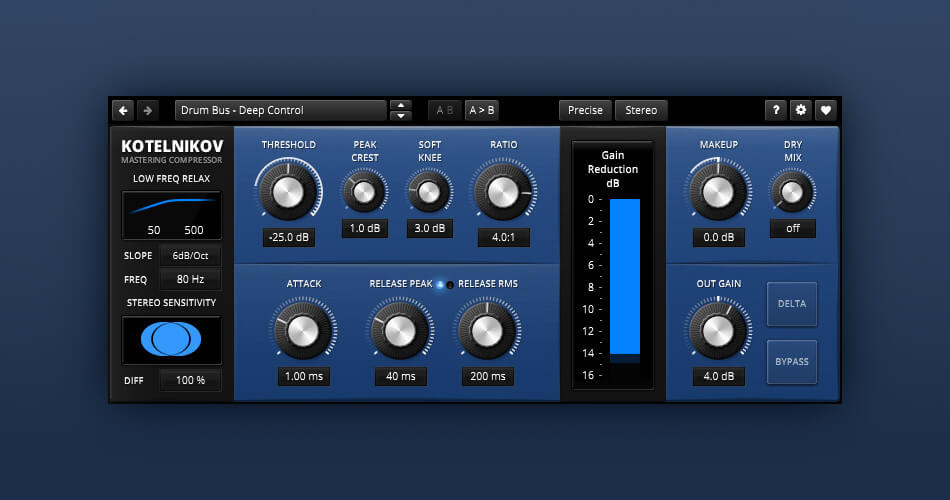The image size is (950, 500).
Task: Click the Ratio knob
Action: (x=503, y=190)
